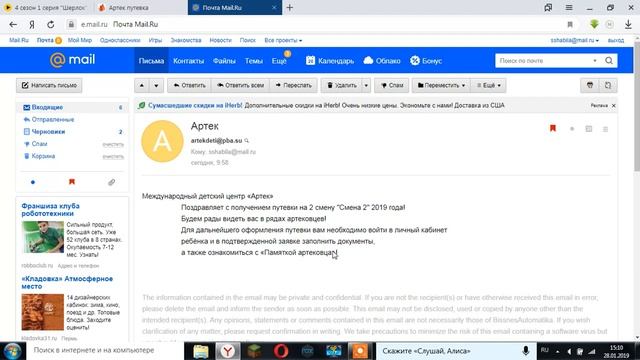The image size is (640, 360).
Task: Open browser menu hamburger icon
Action: click(x=569, y=7)
